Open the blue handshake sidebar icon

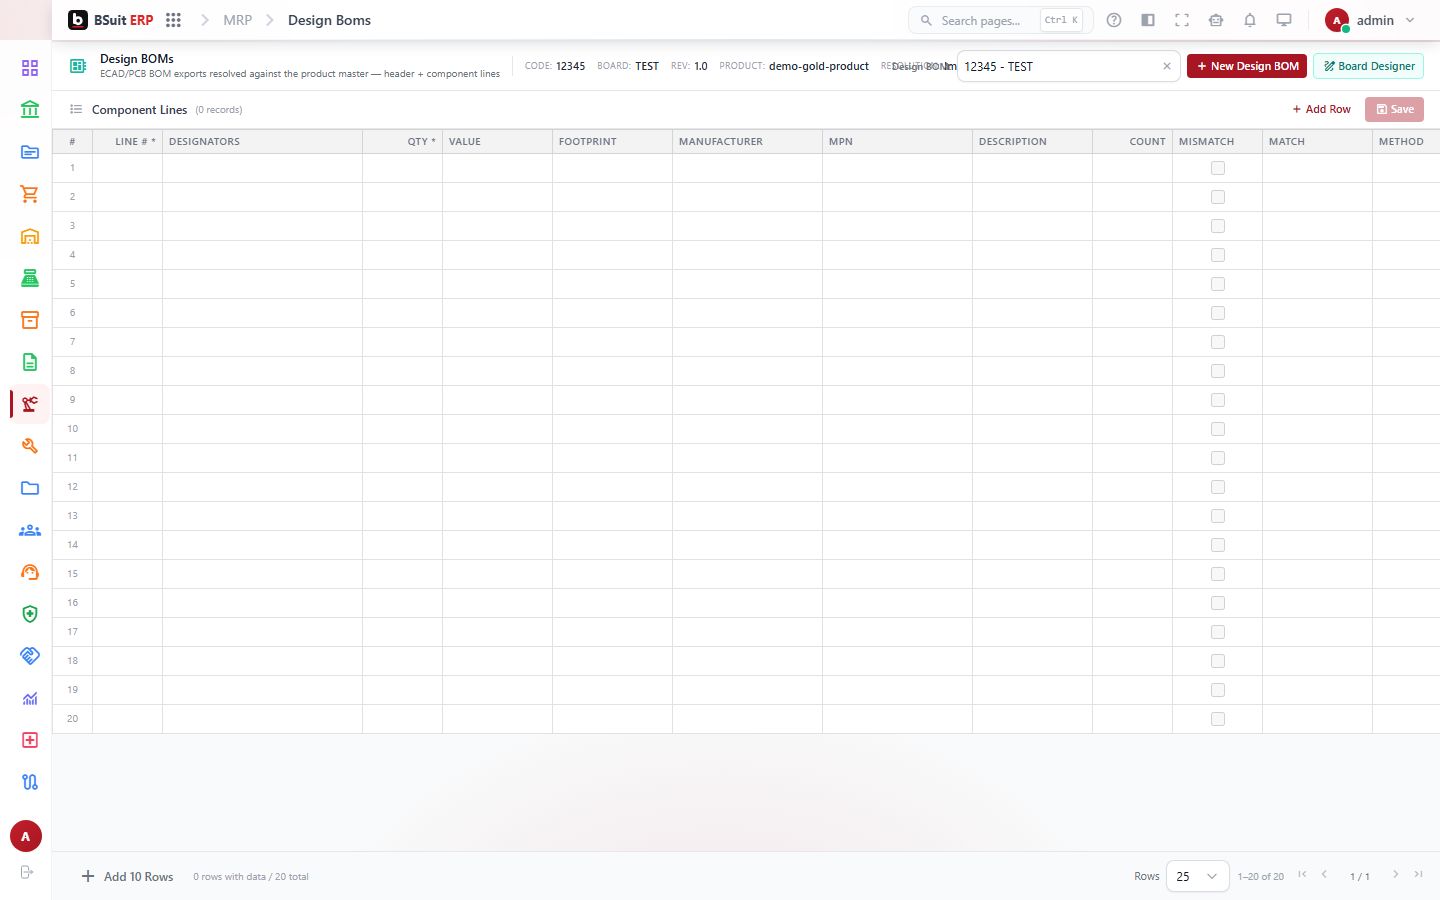point(29,656)
